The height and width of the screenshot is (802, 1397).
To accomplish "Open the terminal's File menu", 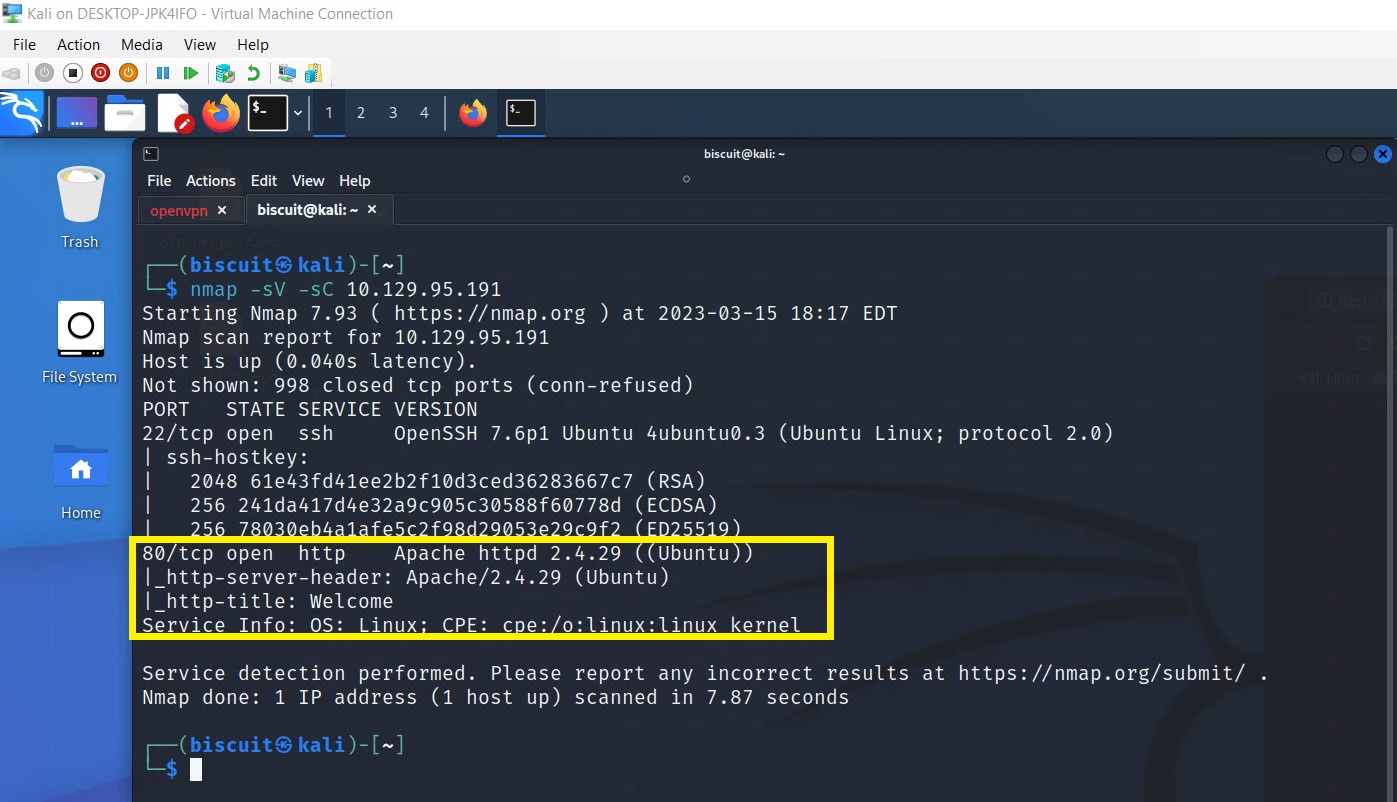I will point(159,181).
